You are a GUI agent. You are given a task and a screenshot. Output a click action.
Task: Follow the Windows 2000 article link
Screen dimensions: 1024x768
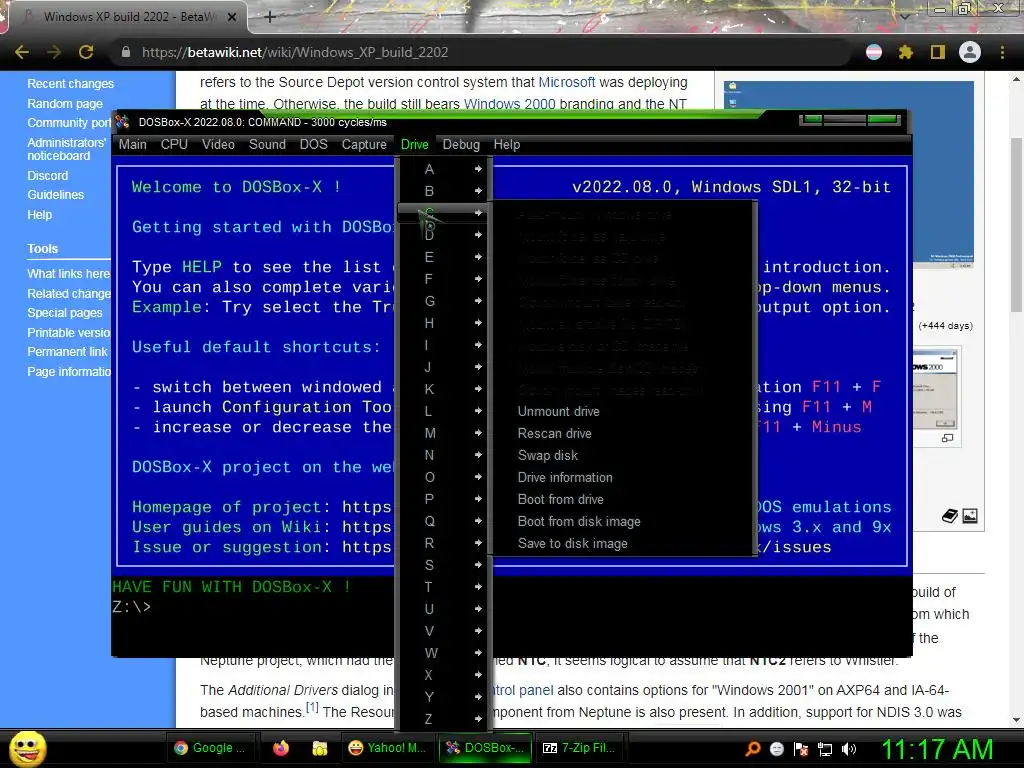[509, 104]
